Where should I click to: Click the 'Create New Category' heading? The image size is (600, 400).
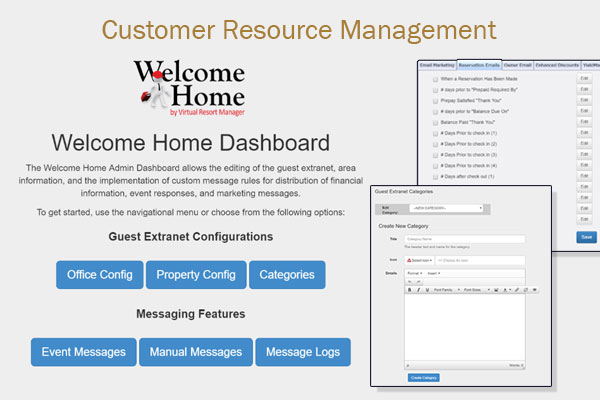pos(403,226)
